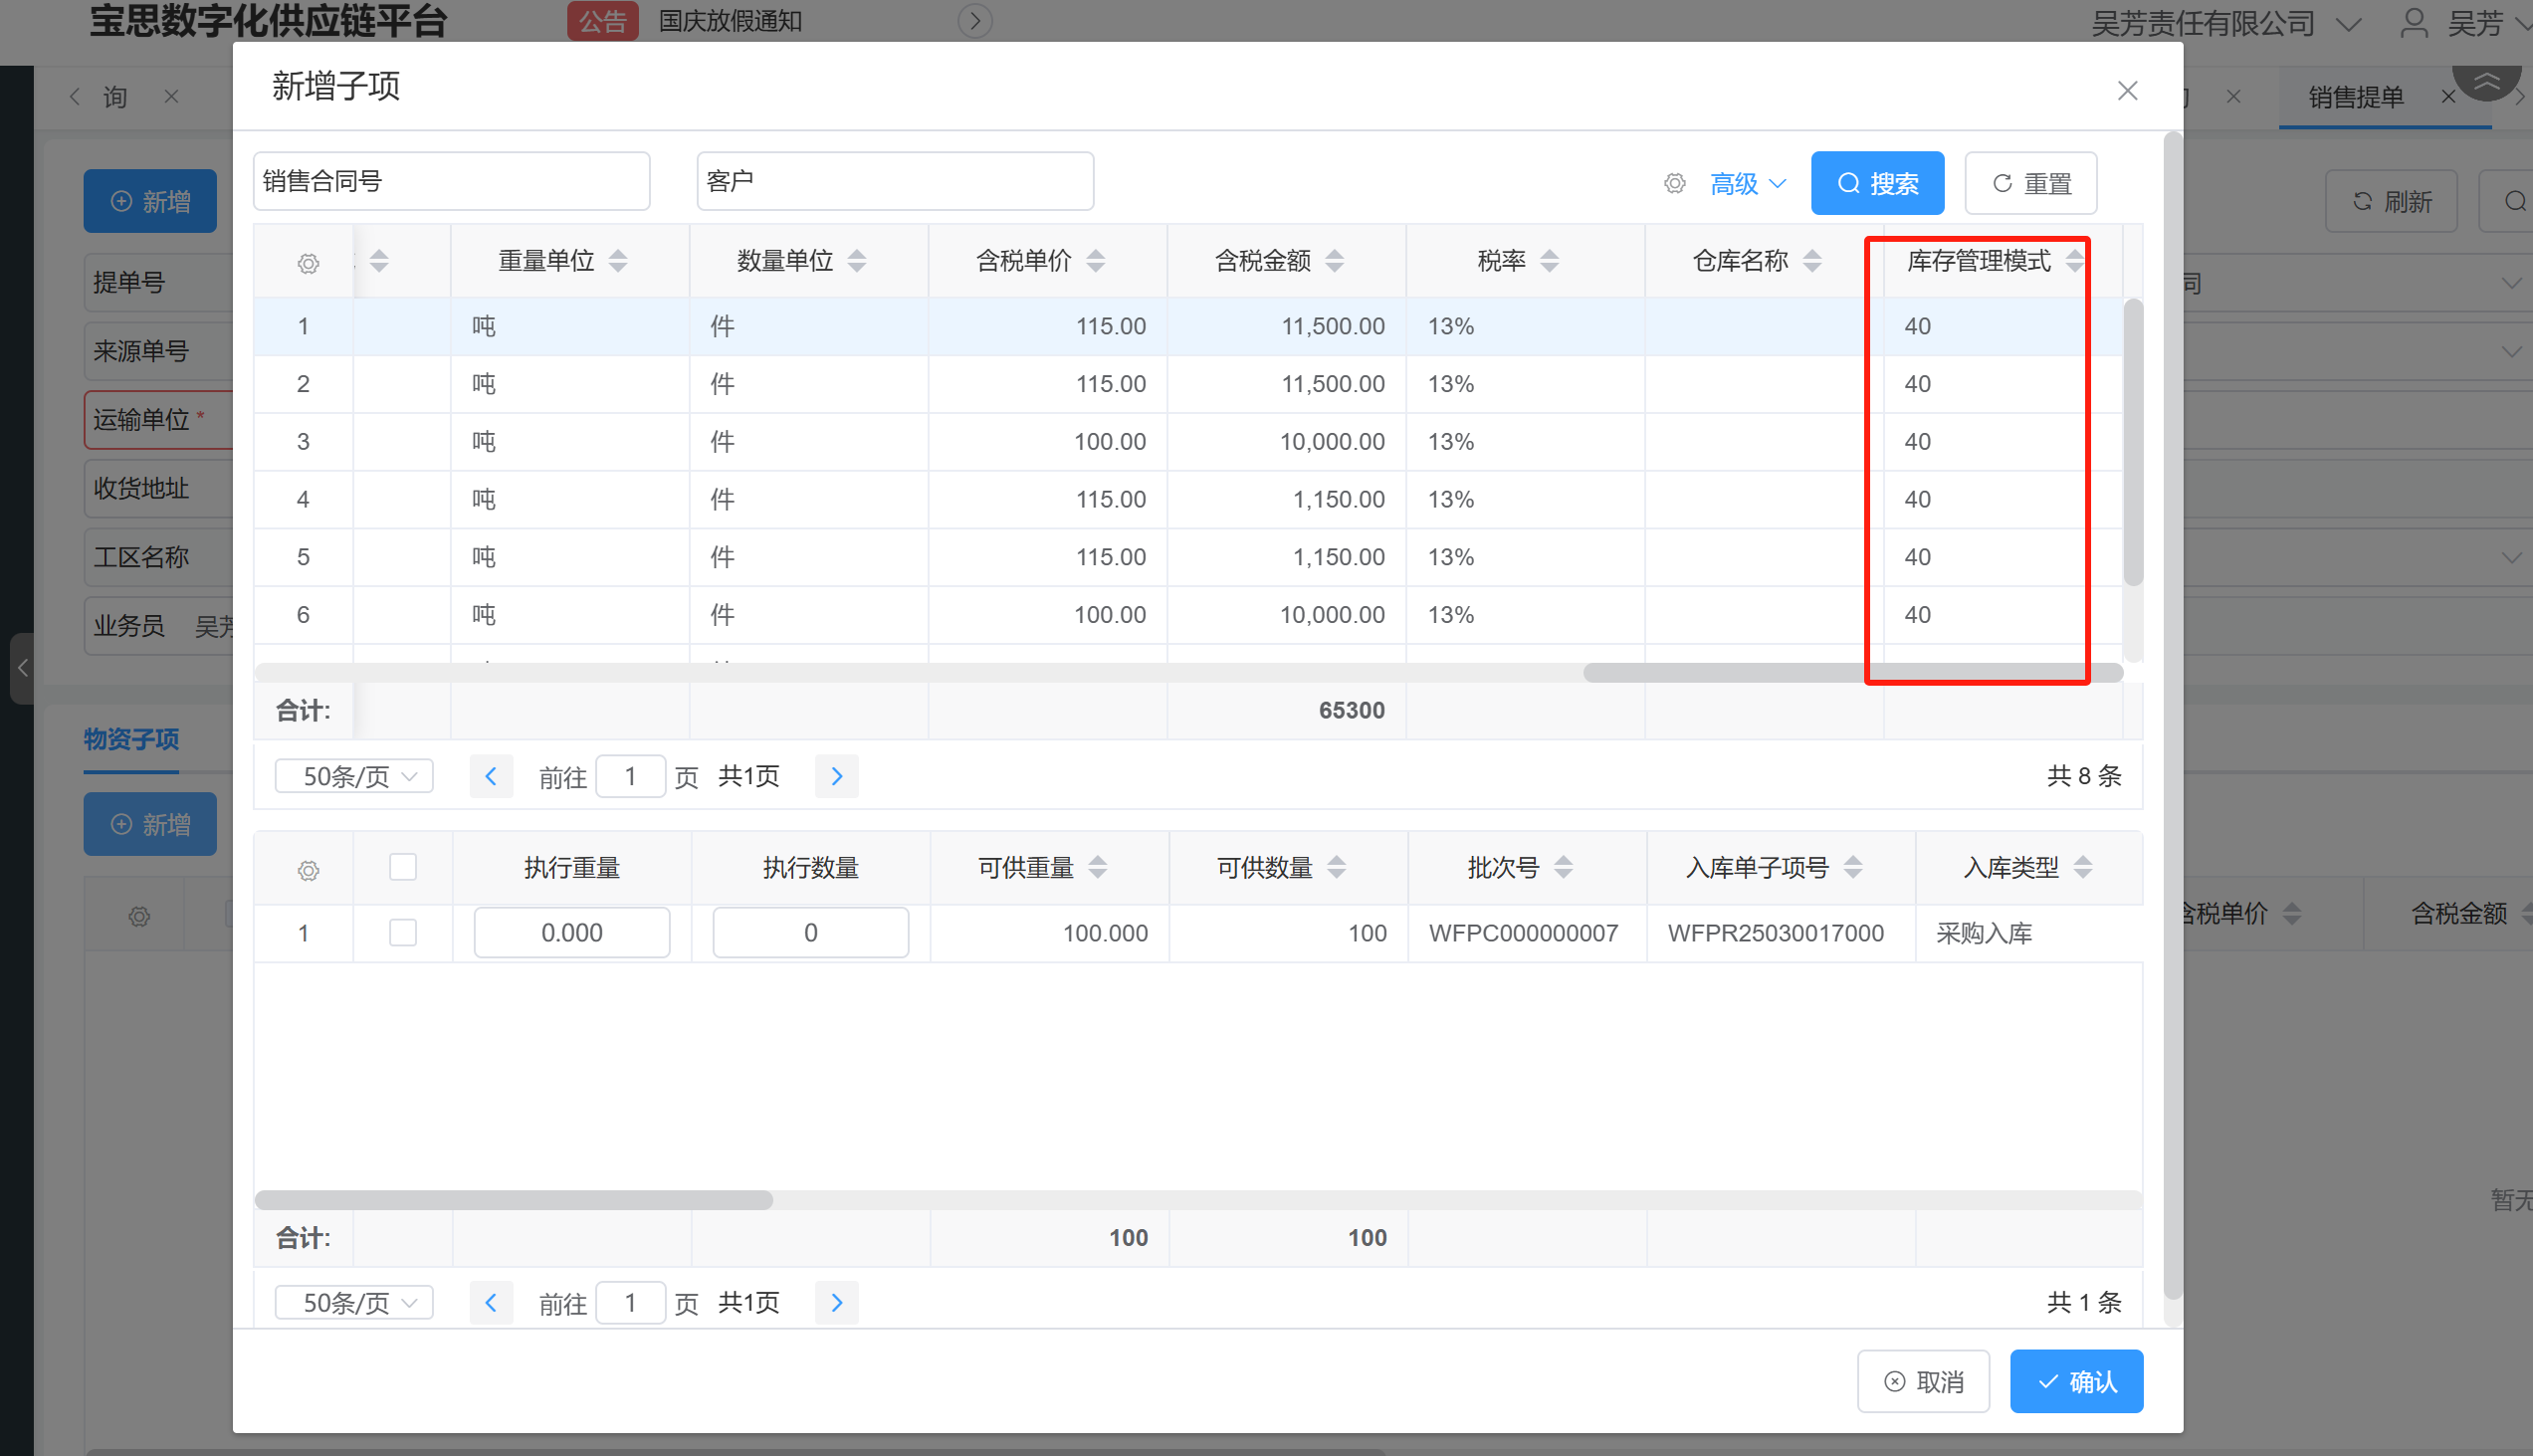Click the lower table page number input

(630, 1302)
